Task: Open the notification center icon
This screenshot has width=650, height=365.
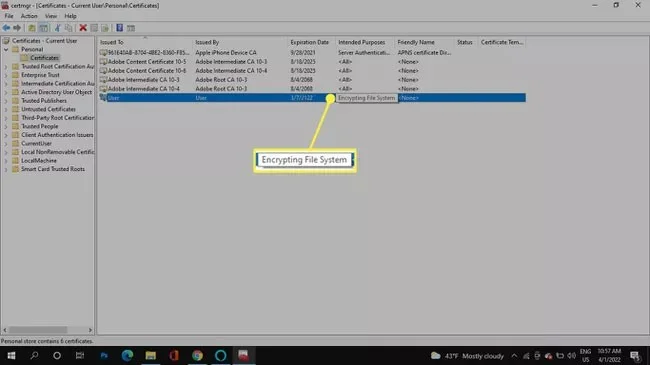Action: (635, 356)
